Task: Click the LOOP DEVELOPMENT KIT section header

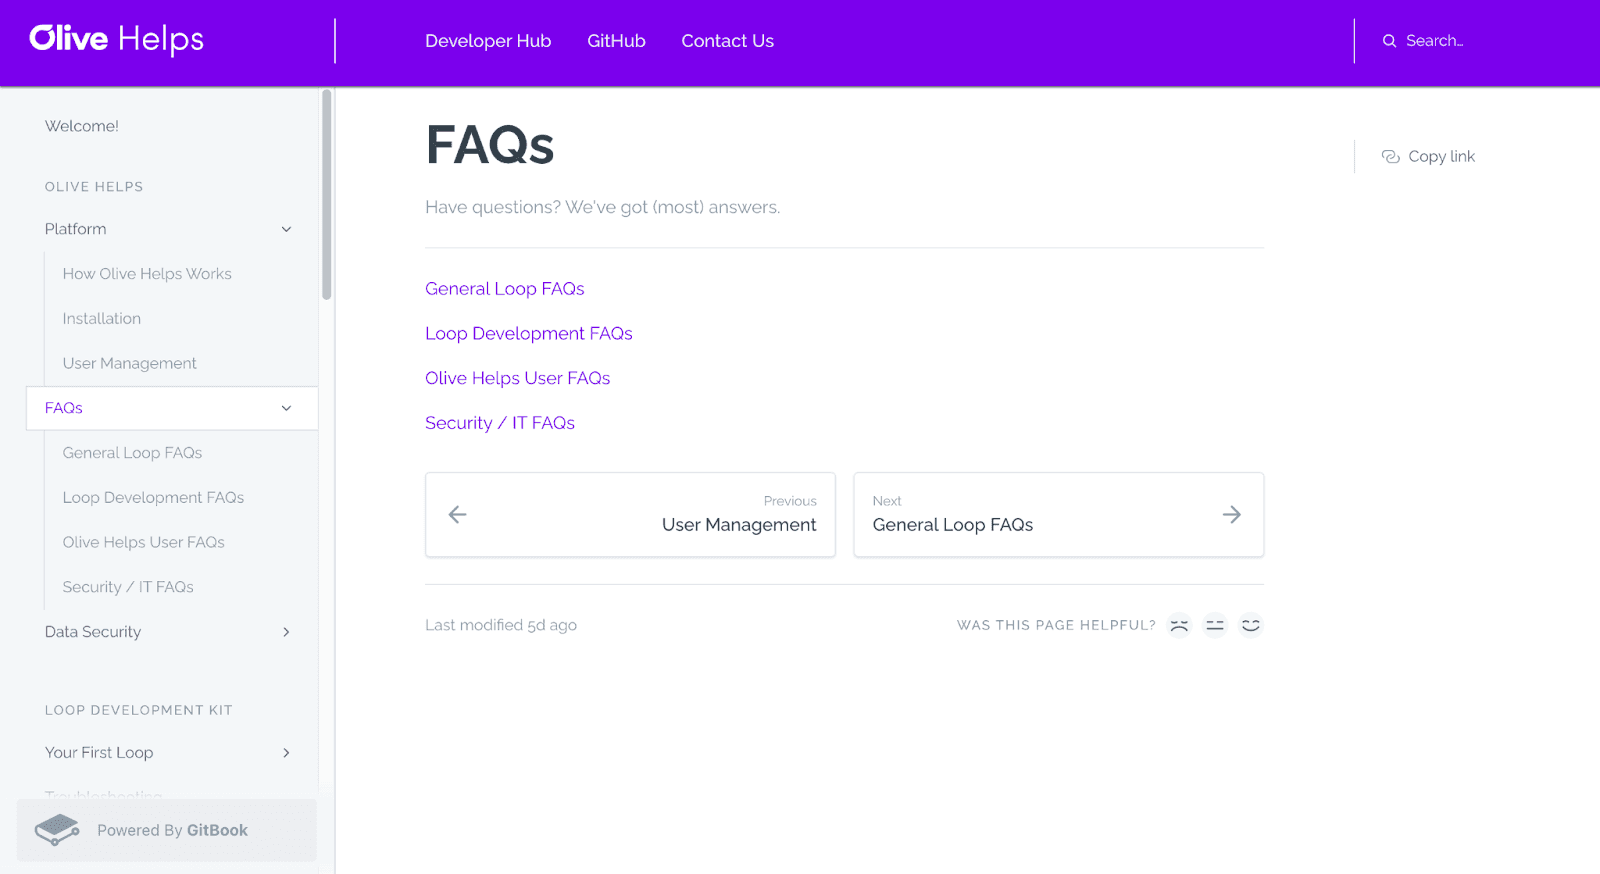Action: pos(139,711)
